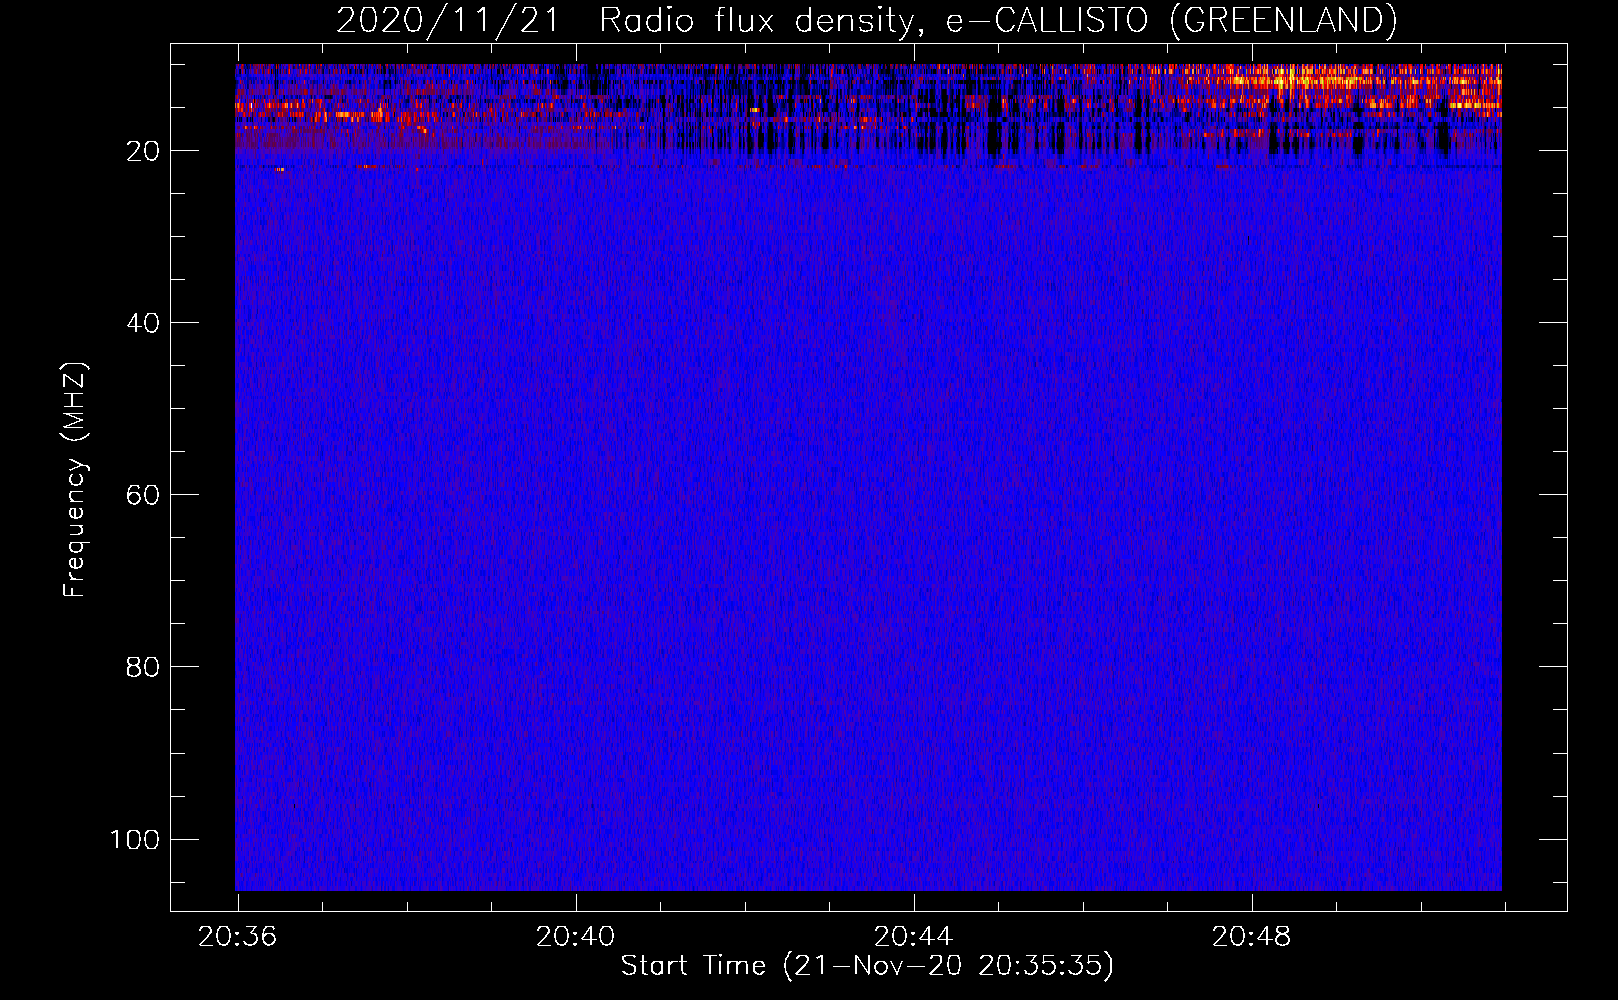
Task: Click the 20:40 time tick label
Action: point(576,937)
